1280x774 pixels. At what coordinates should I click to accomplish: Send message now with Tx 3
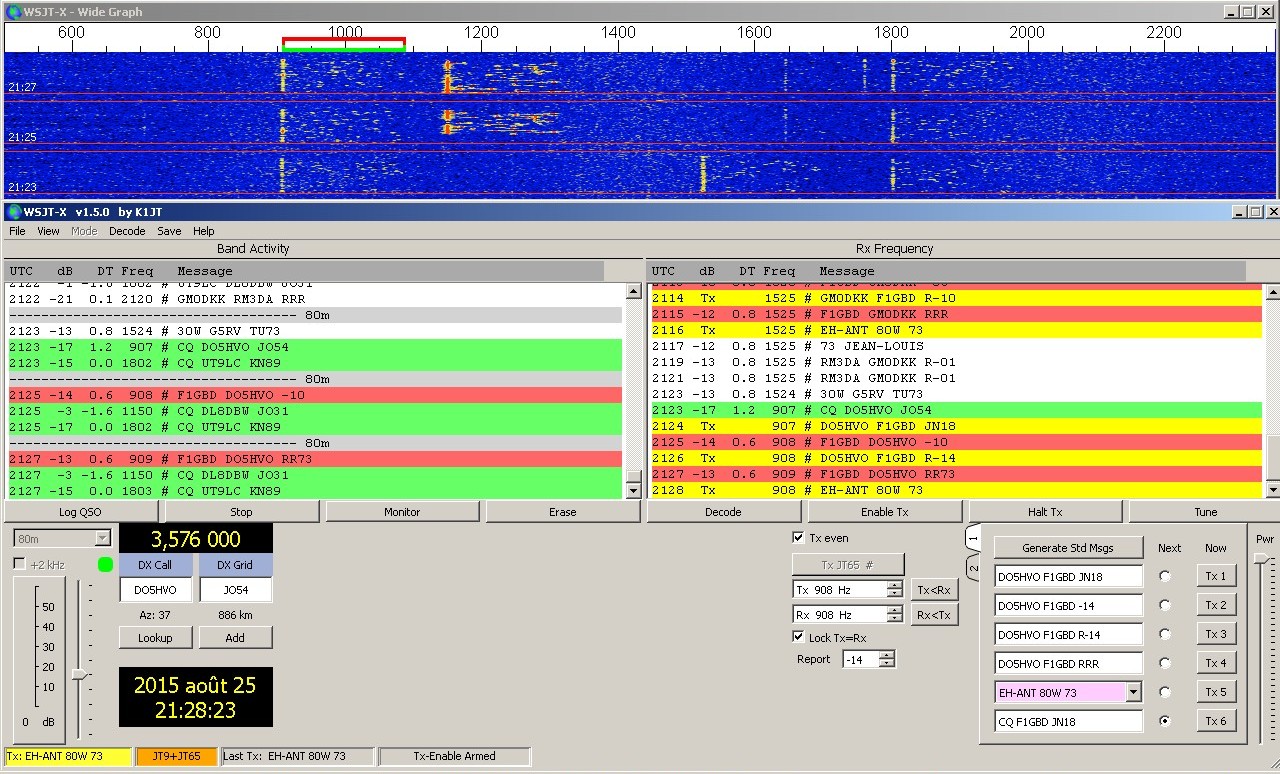coord(1215,634)
